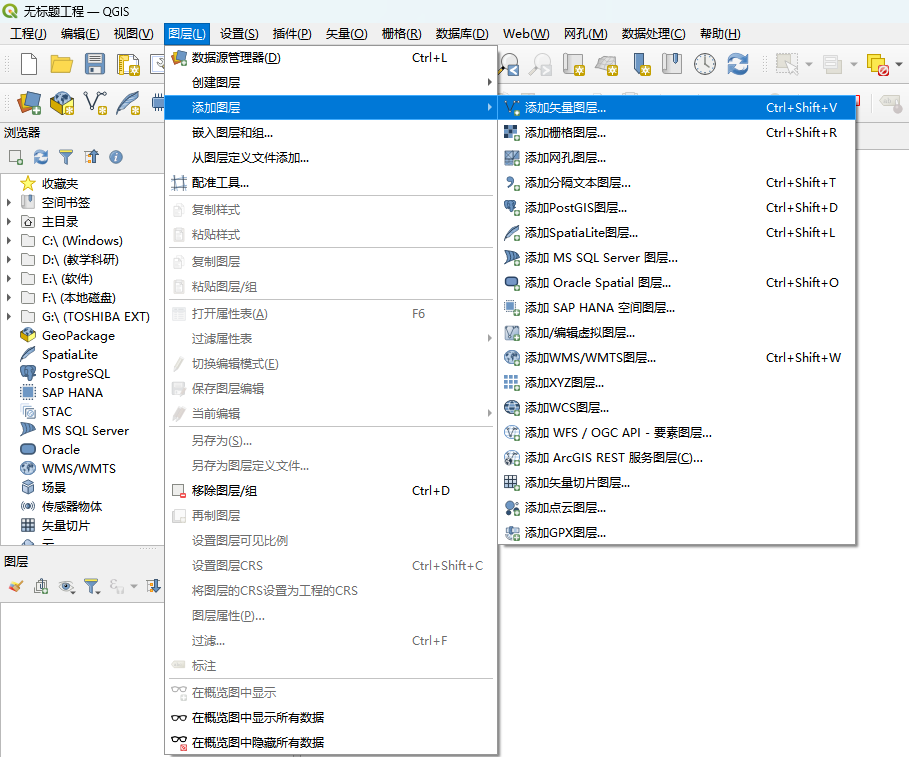The height and width of the screenshot is (757, 909).
Task: Select 移除图层/组 menu entry
Action: 331,490
